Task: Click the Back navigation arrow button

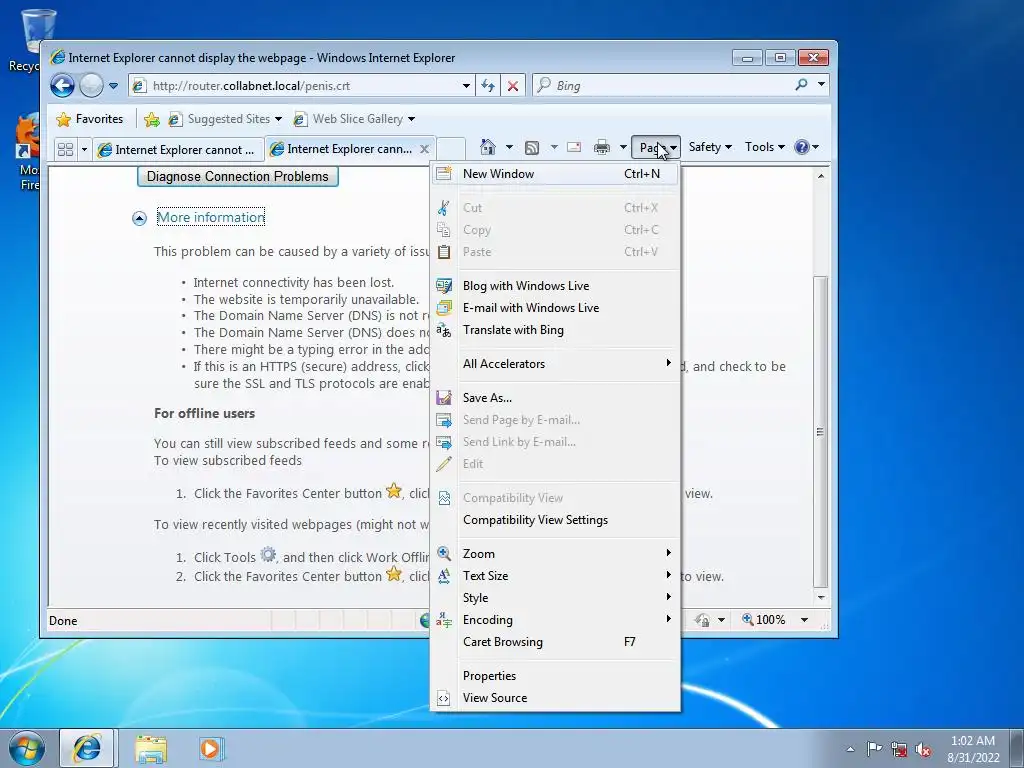Action: tap(63, 86)
